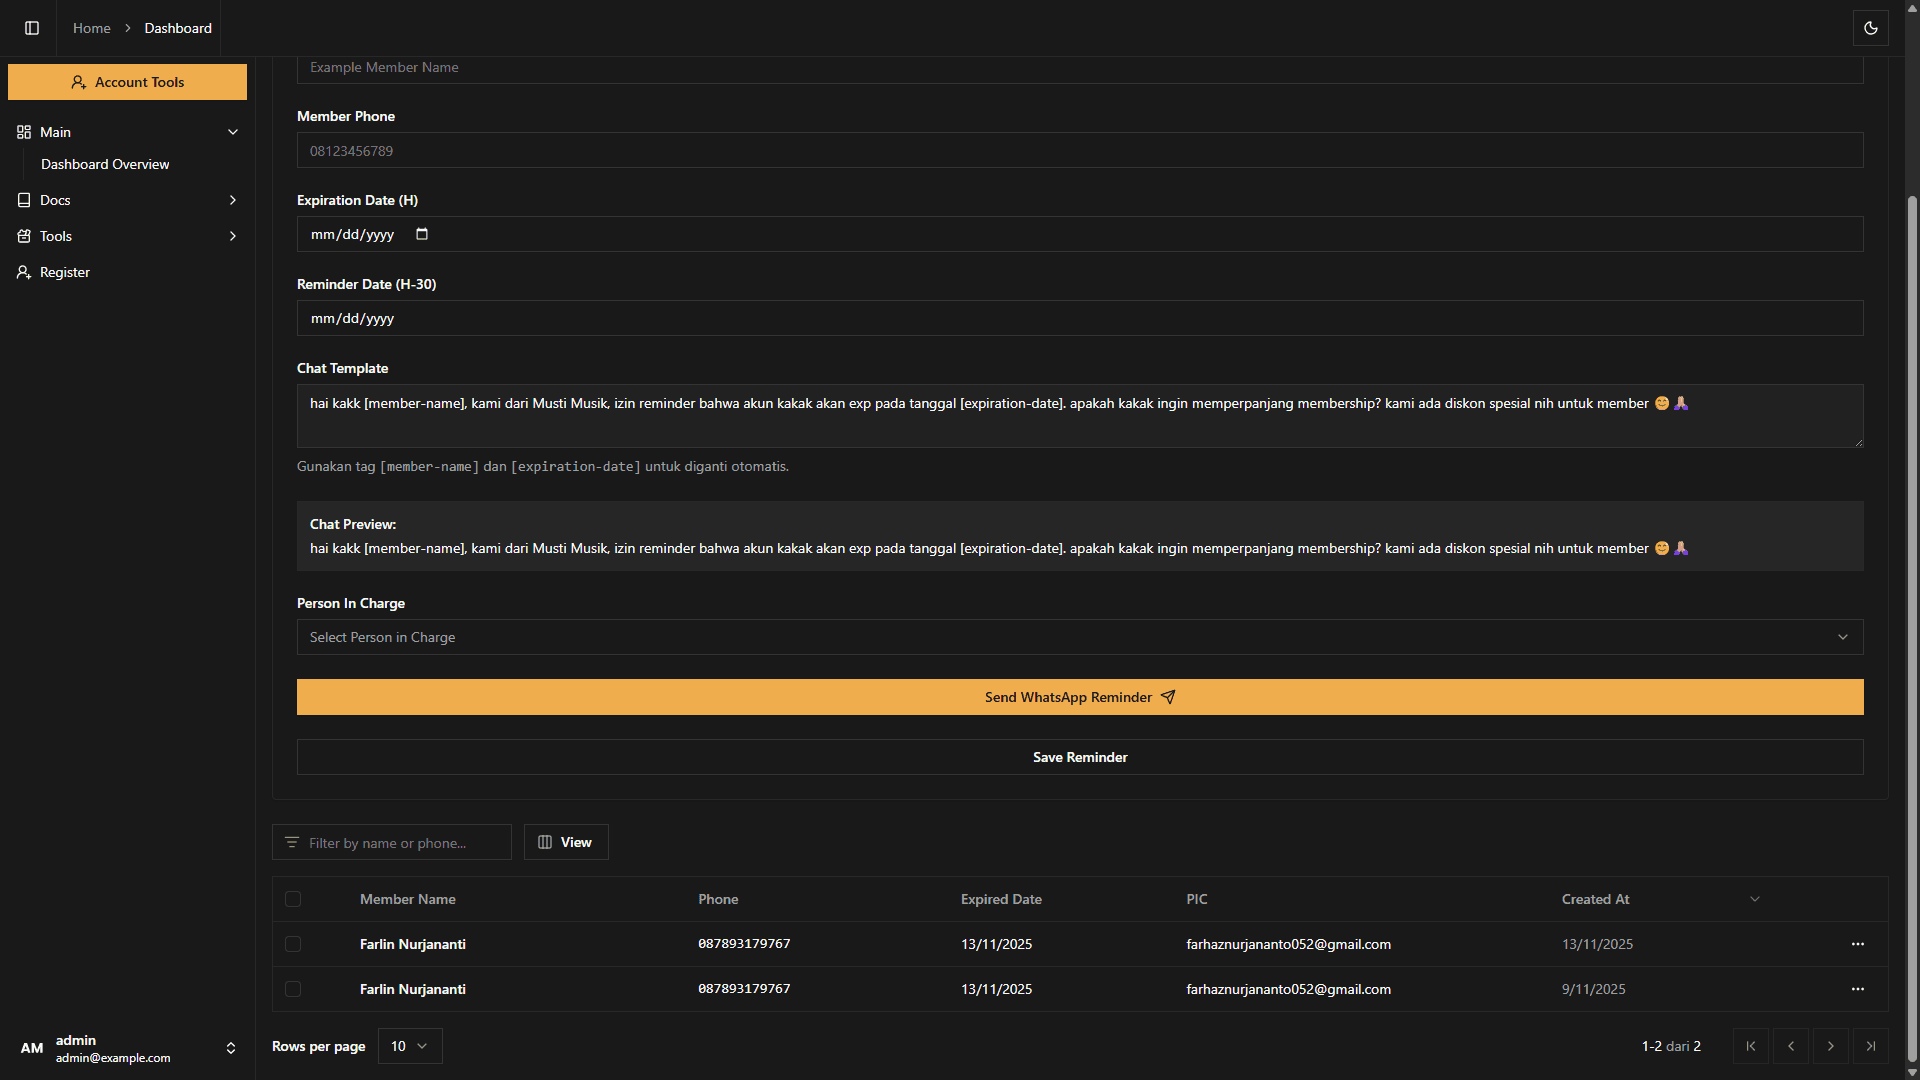Click the 1-2 dari 2 page counter
This screenshot has width=1920, height=1080.
(x=1671, y=1046)
